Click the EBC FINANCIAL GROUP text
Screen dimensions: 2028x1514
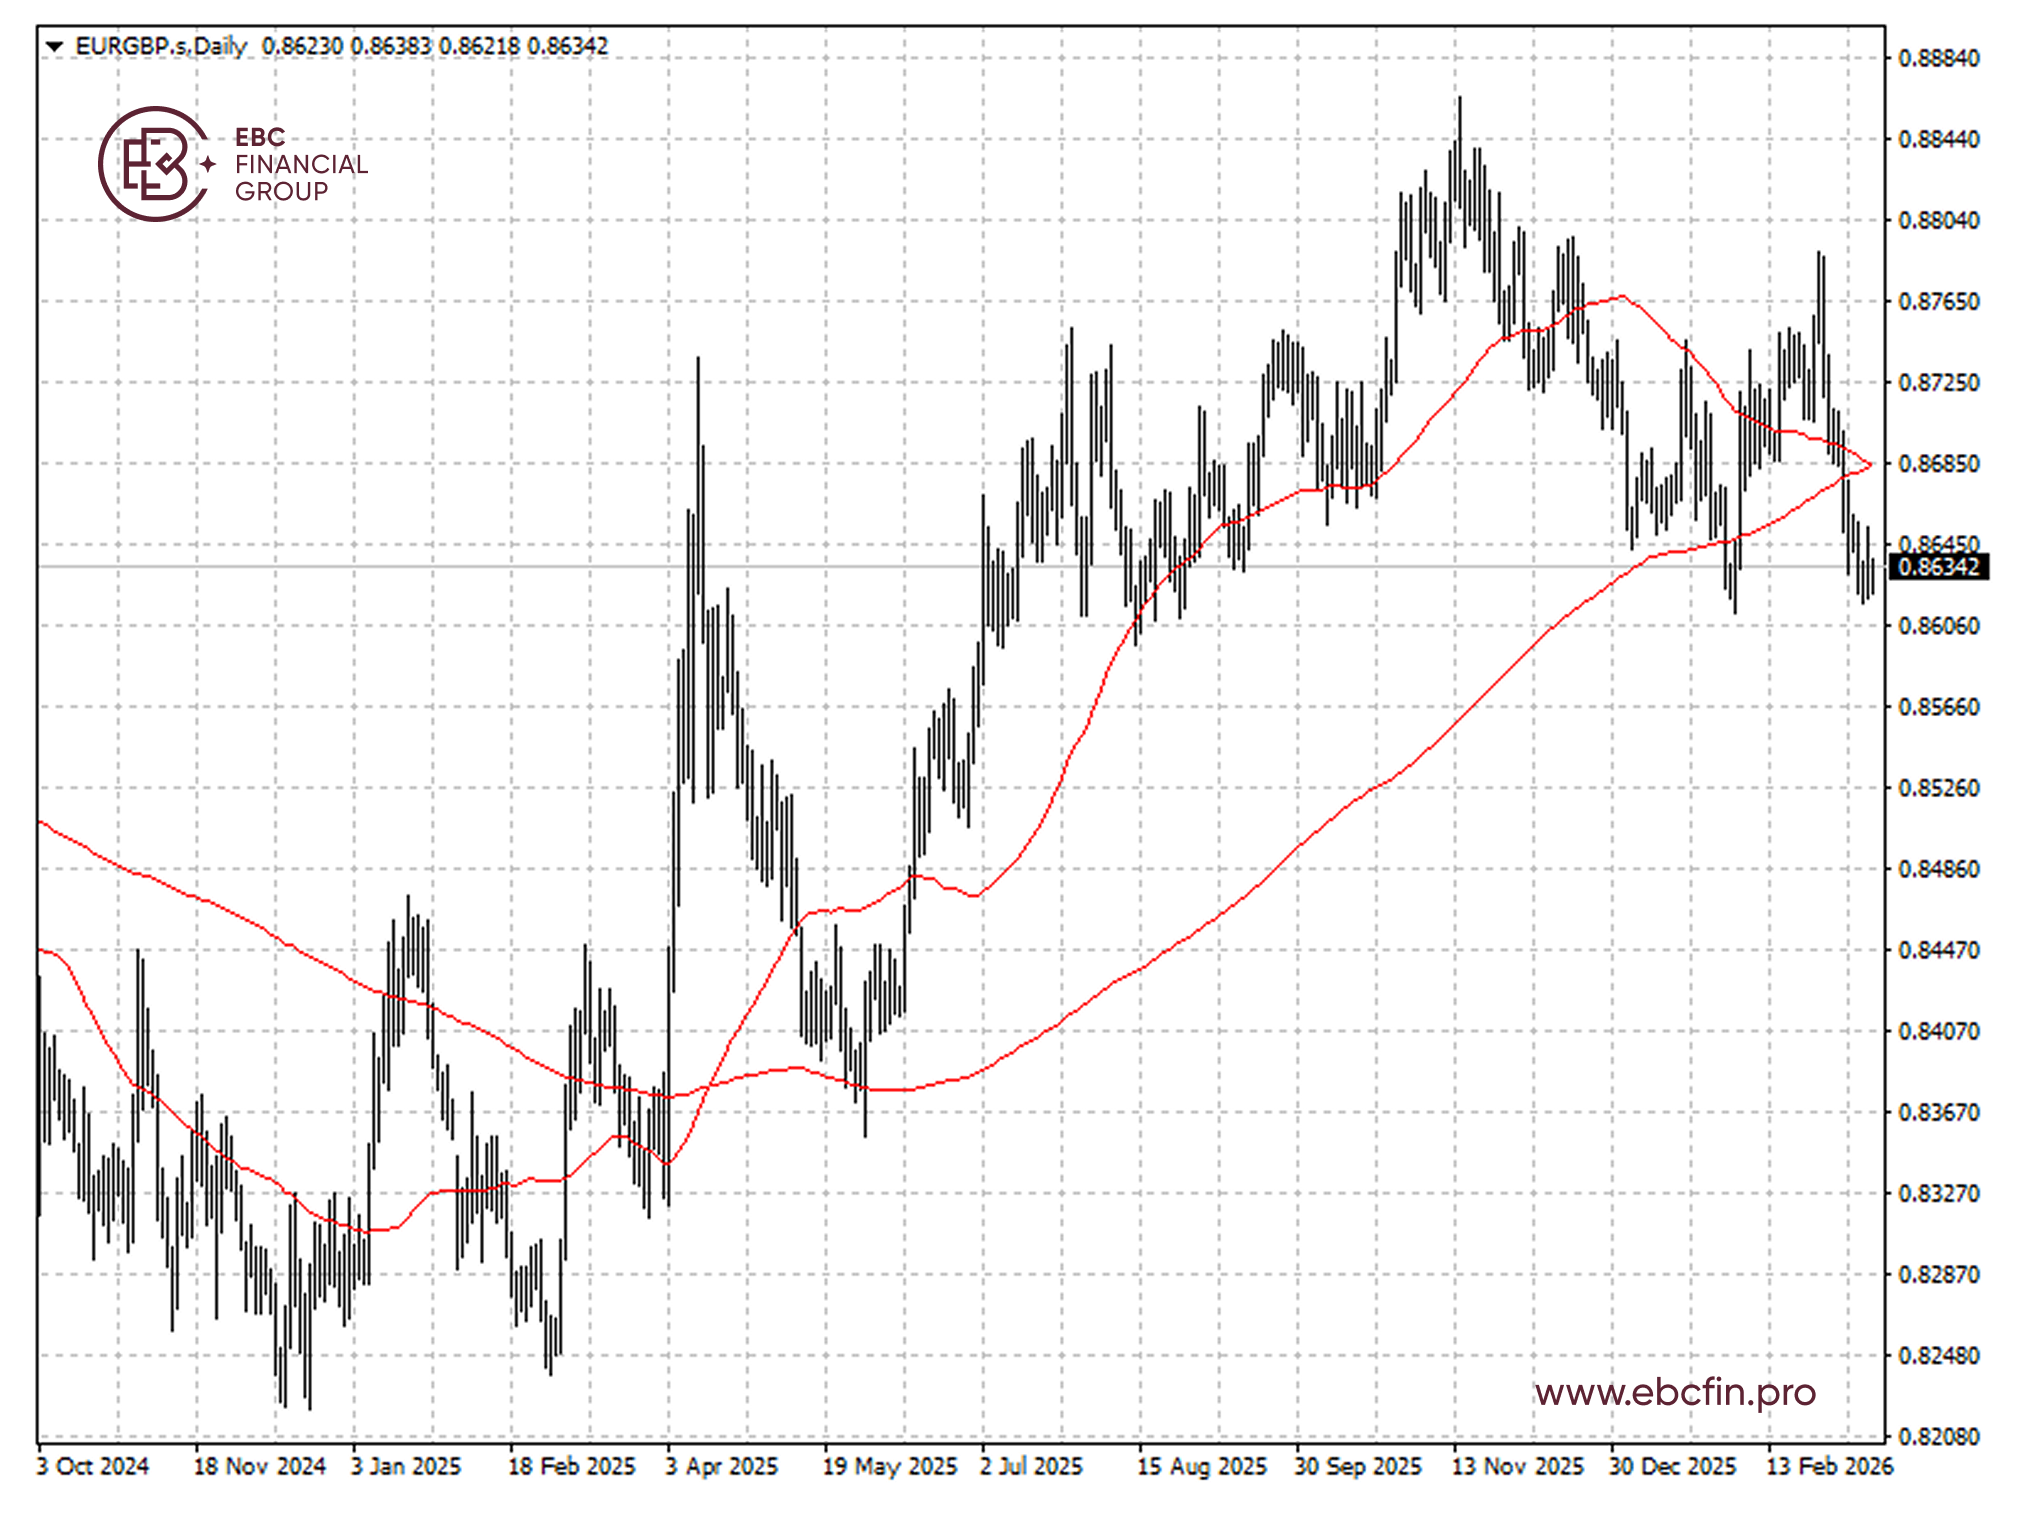click(301, 164)
